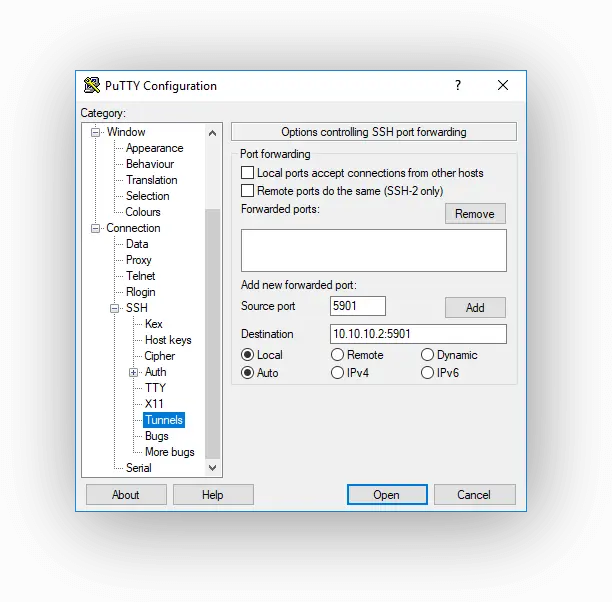The height and width of the screenshot is (602, 612).
Task: Click the Forwarded ports list box
Action: click(x=374, y=250)
